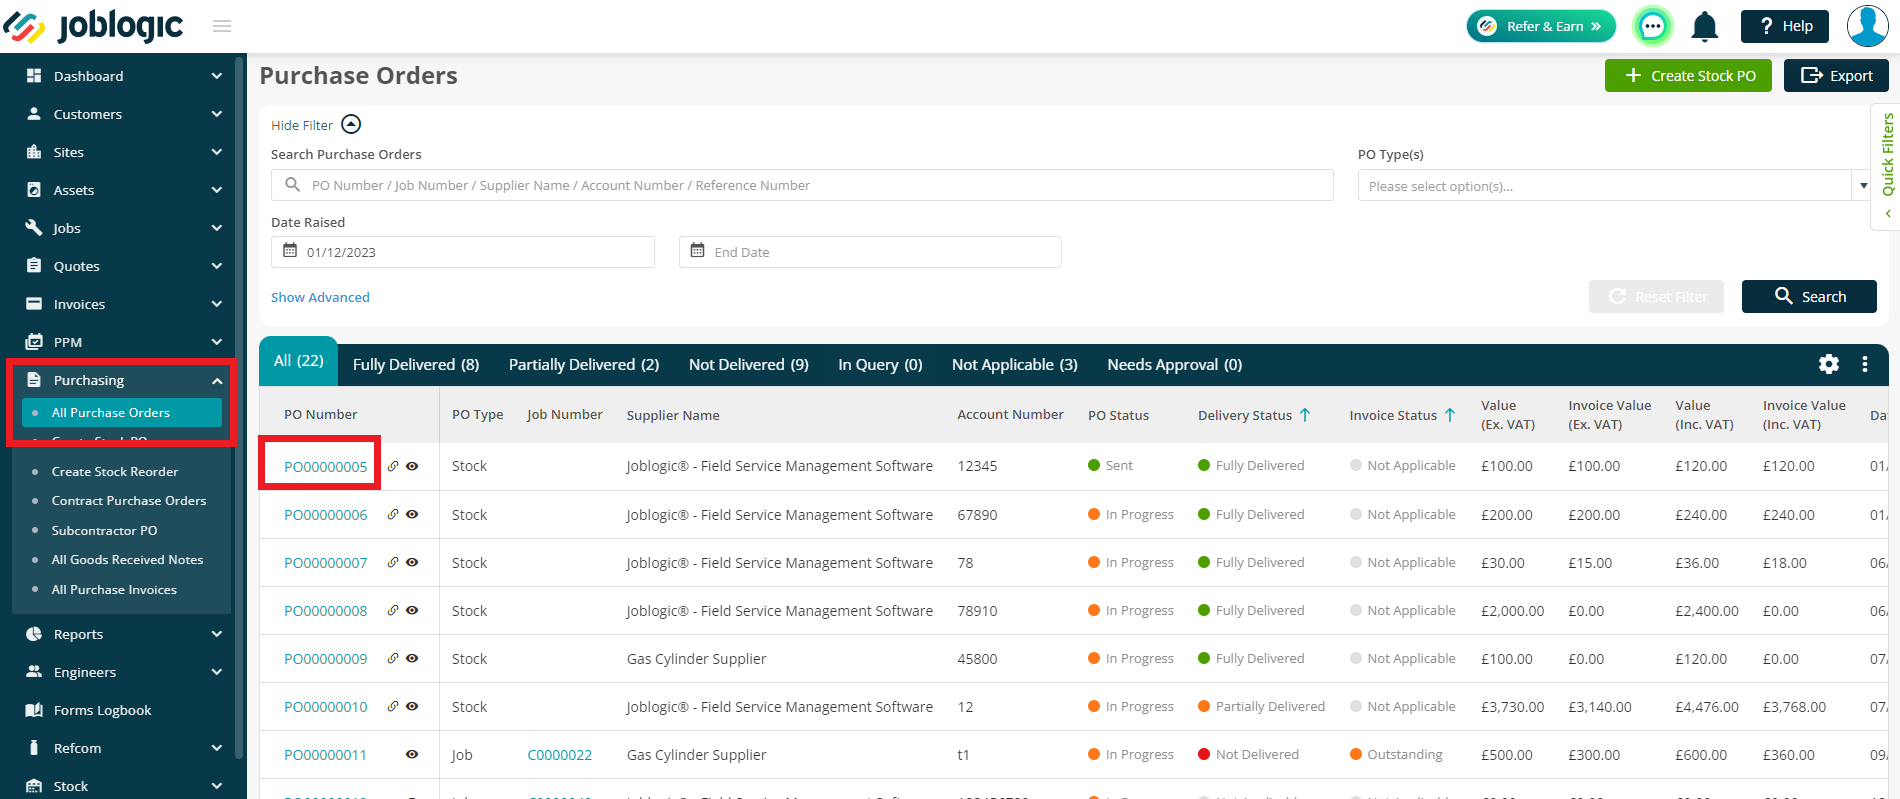Screen dimensions: 1900x799
Task: Open purchase order PO00000005
Action: [x=325, y=467]
